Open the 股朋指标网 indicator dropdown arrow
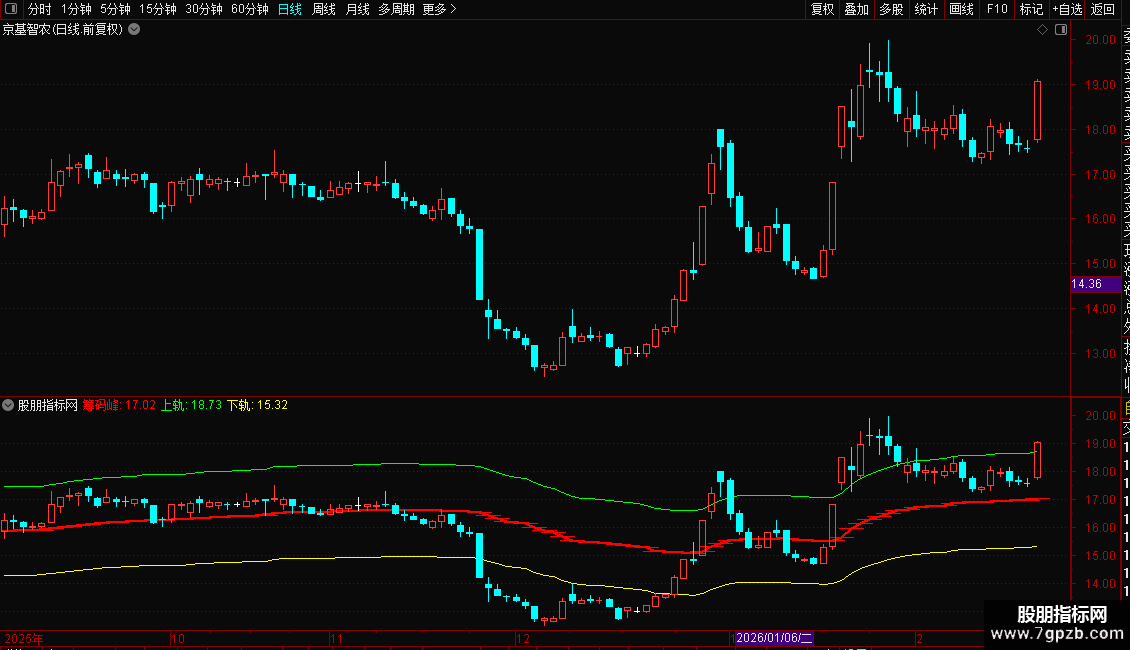 point(8,405)
